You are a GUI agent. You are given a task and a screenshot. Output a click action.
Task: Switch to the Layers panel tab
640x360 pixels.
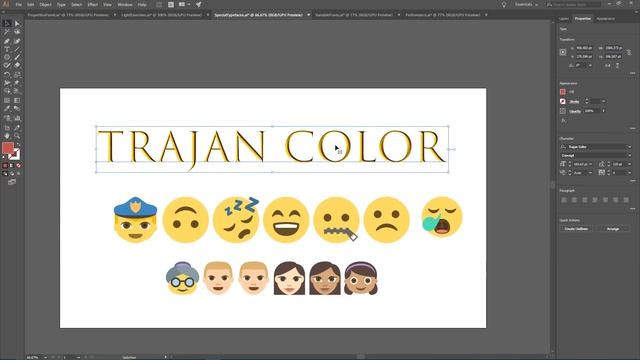pos(564,19)
